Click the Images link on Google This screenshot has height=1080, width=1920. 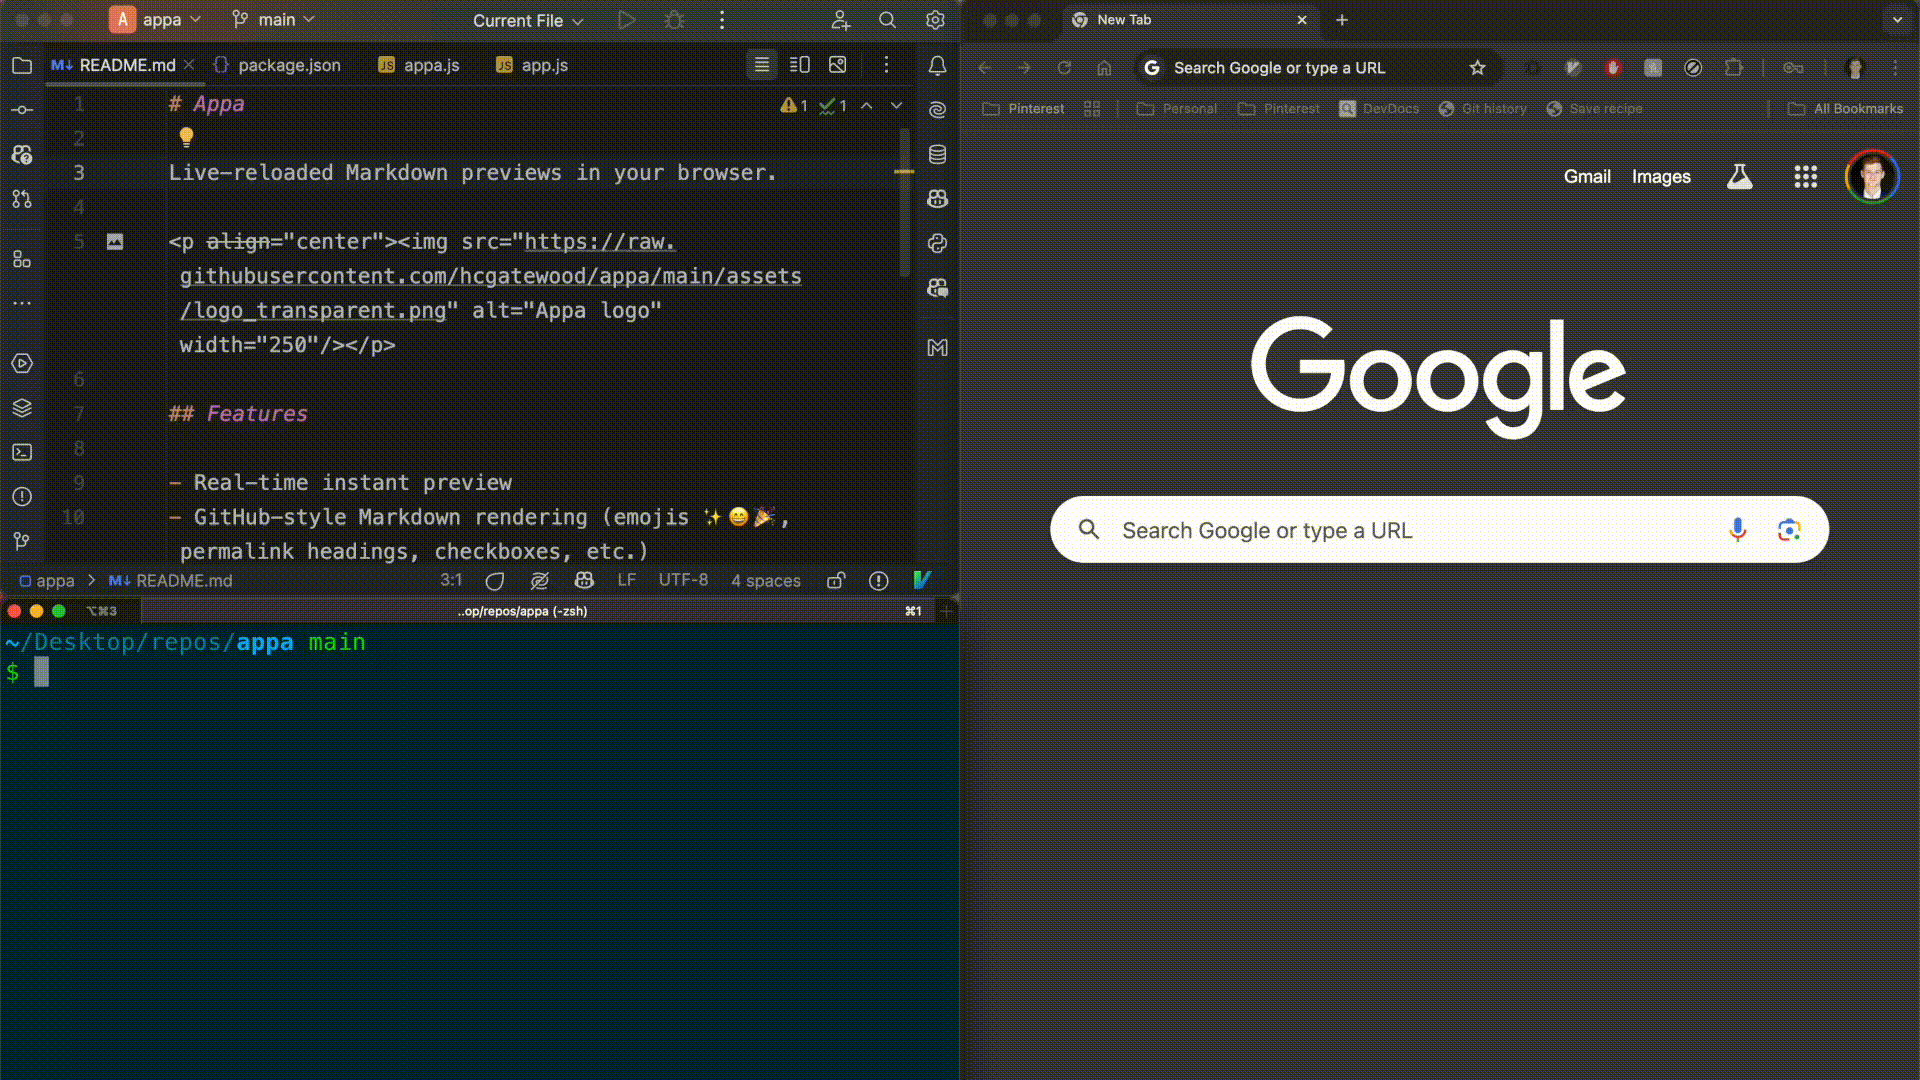coord(1661,177)
